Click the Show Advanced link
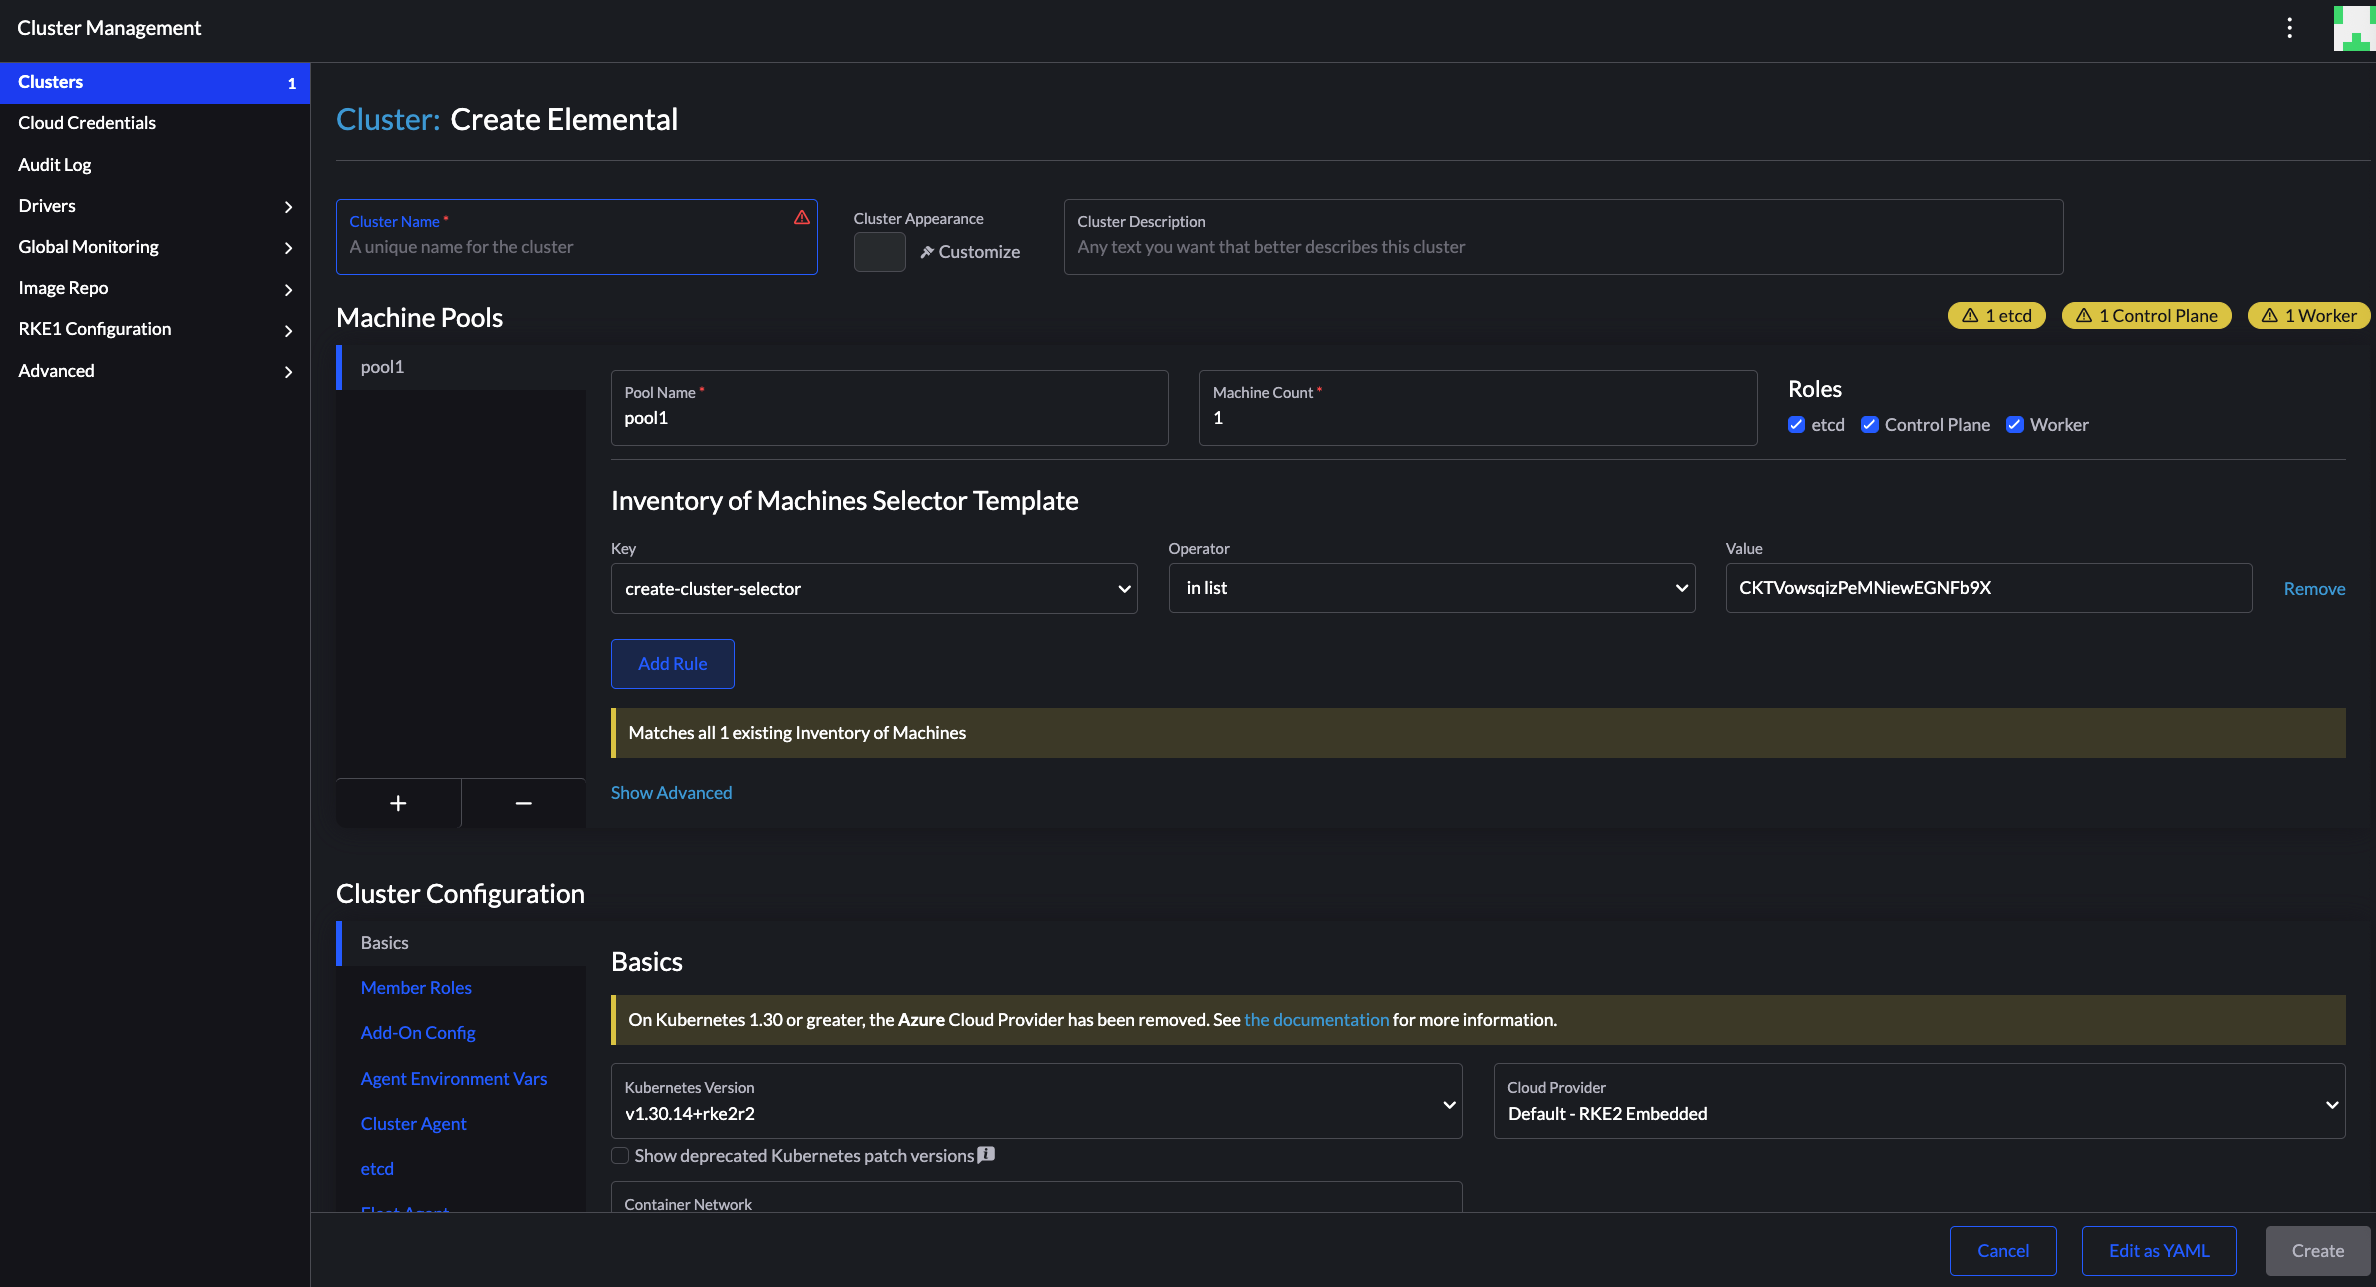2376x1287 pixels. pos(671,792)
